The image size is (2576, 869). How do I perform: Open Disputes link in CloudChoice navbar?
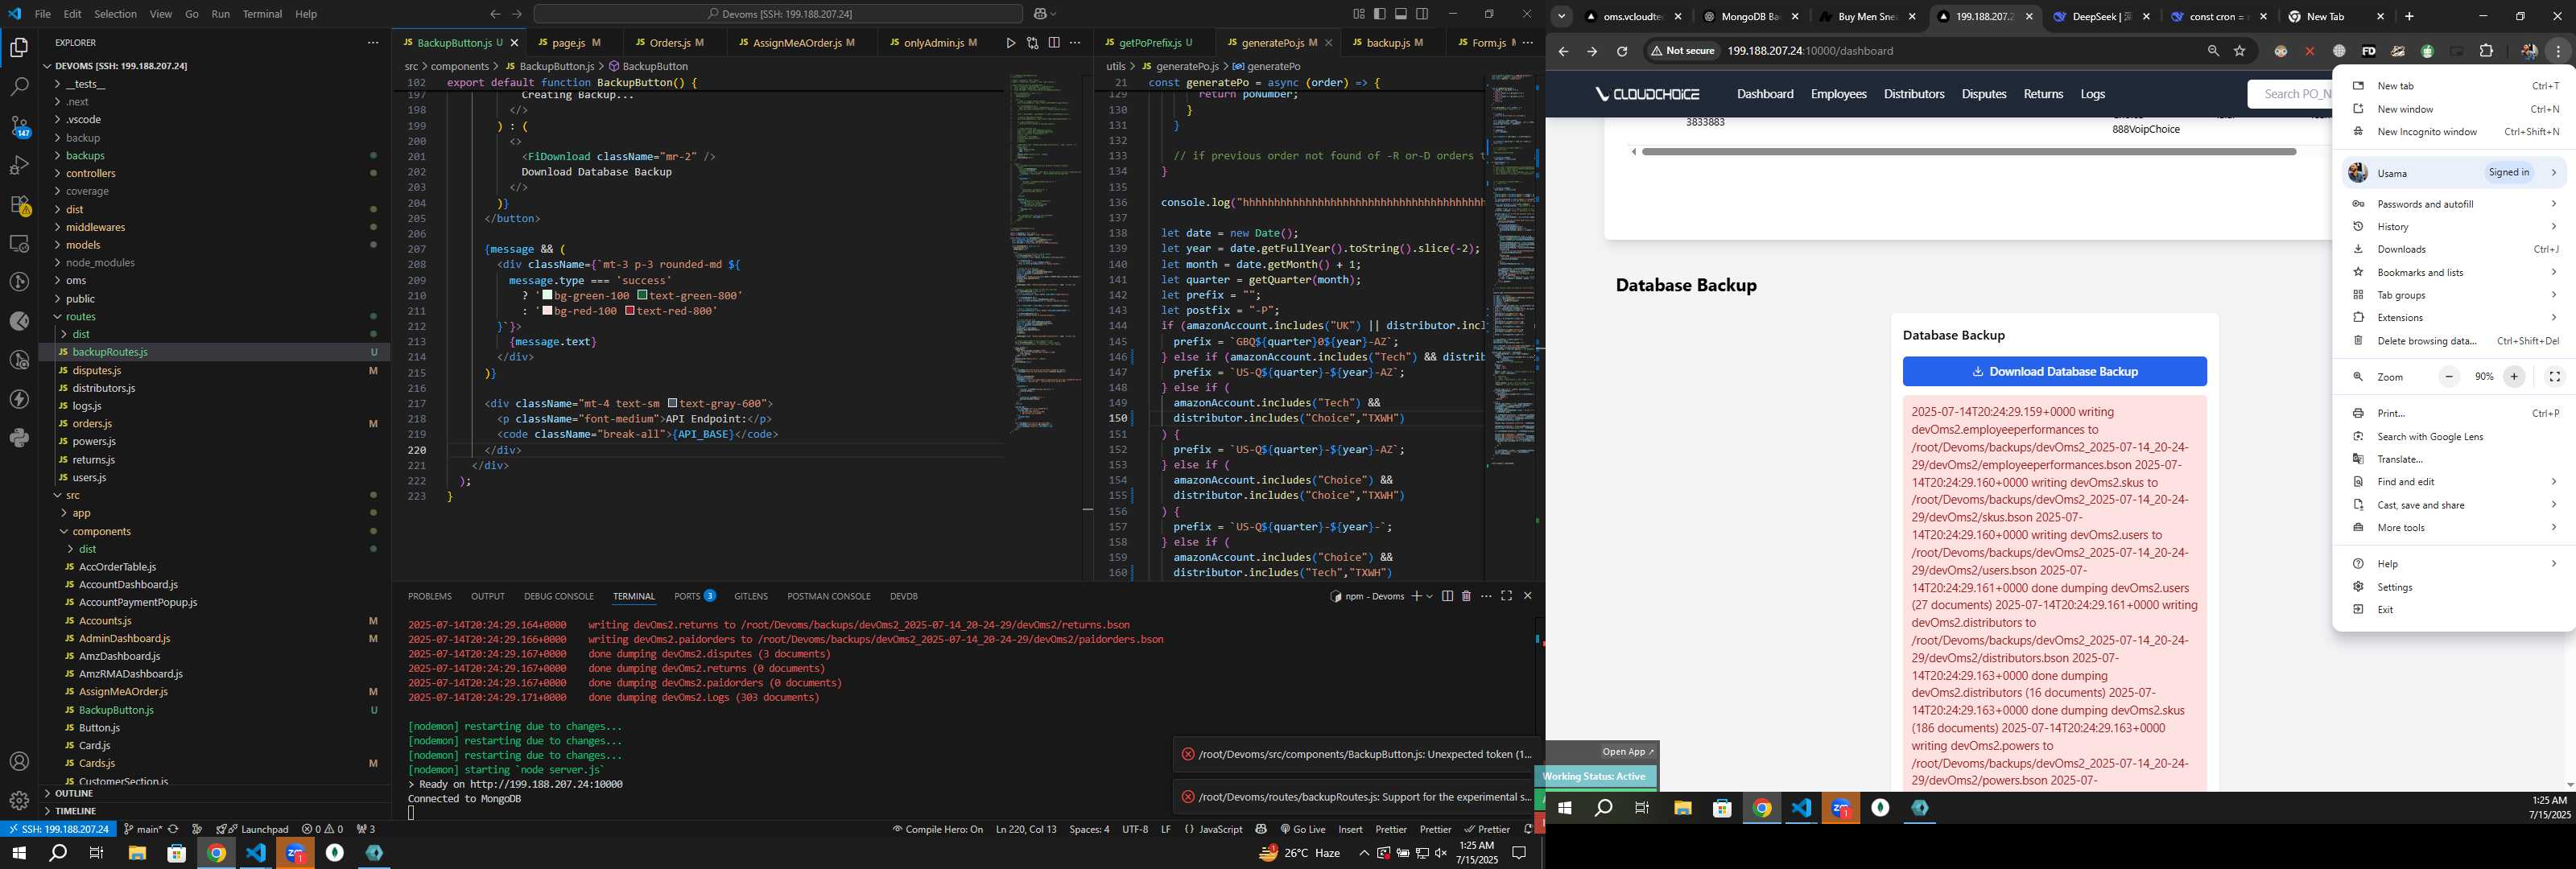(1984, 94)
